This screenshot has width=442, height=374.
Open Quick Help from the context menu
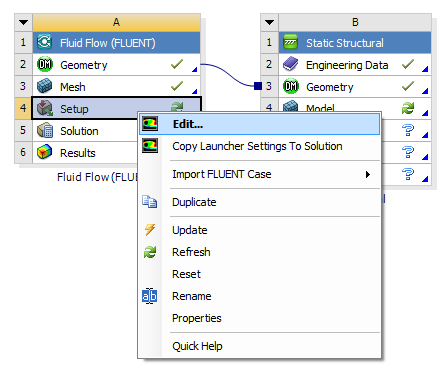[259, 346]
